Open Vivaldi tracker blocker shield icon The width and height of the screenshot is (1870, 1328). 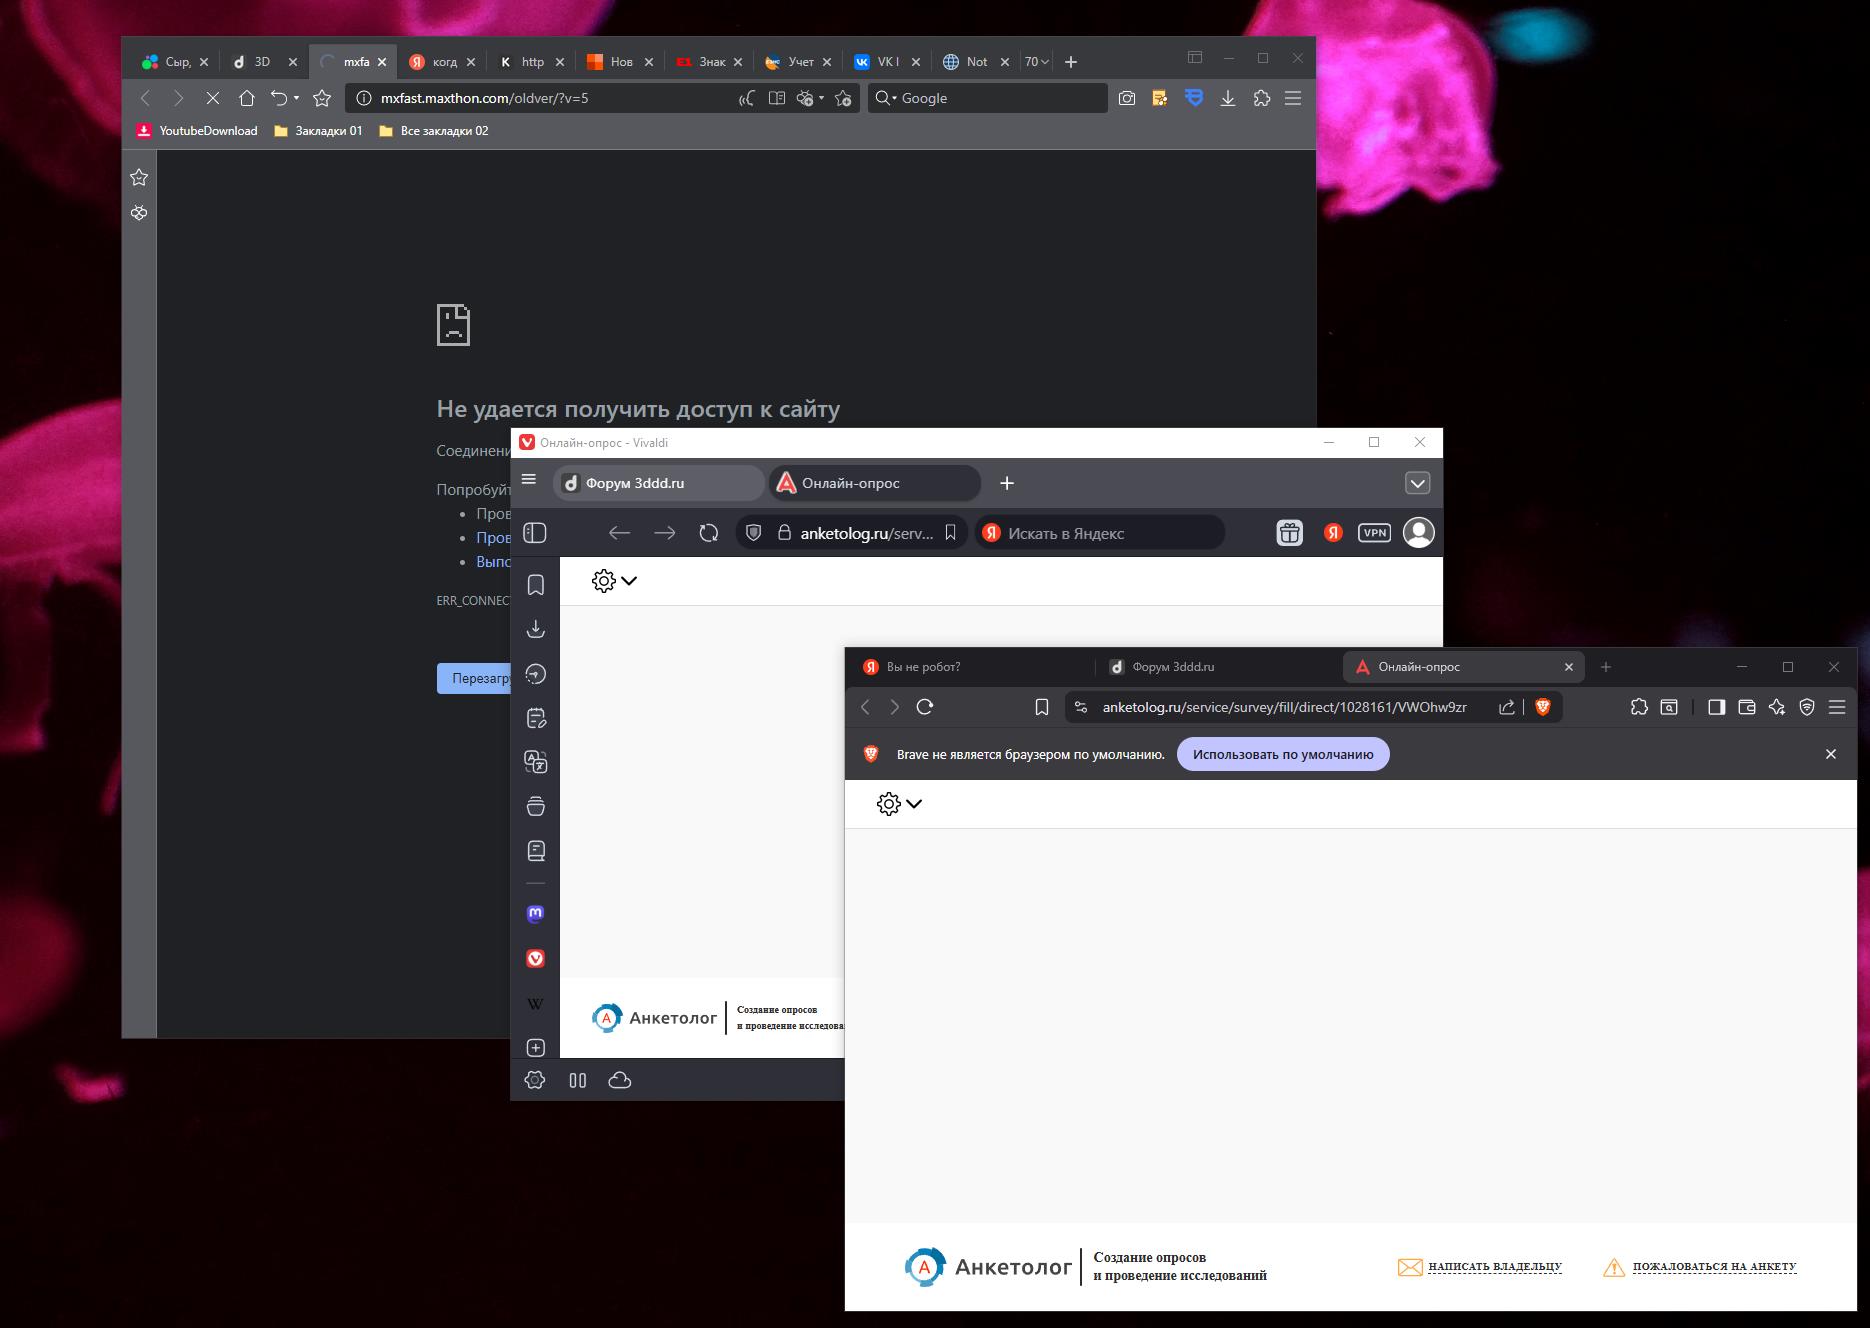pyautogui.click(x=754, y=533)
